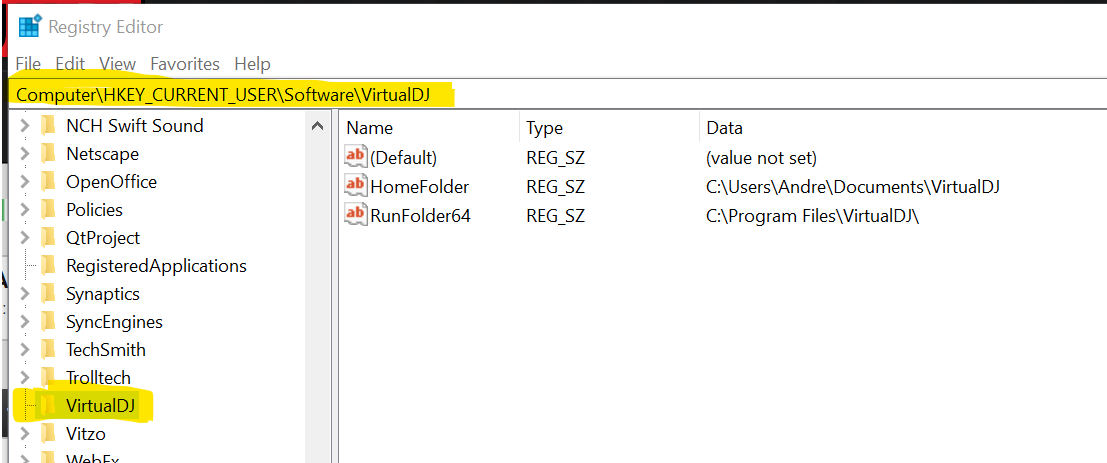Image resolution: width=1107 pixels, height=463 pixels.
Task: Click the OpenOffice folder icon
Action: pos(48,182)
